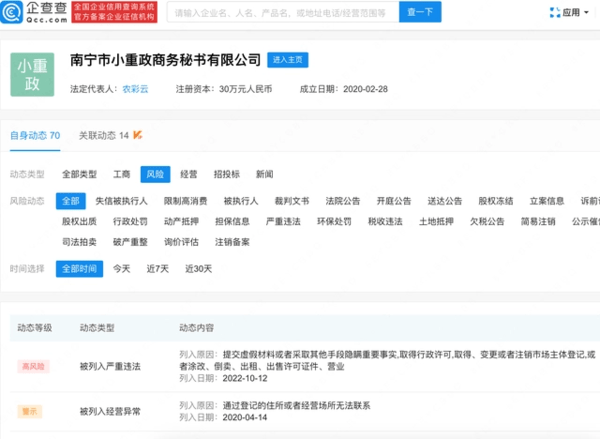Filter by 失信被执行人
The image size is (600, 439).
pyautogui.click(x=121, y=201)
